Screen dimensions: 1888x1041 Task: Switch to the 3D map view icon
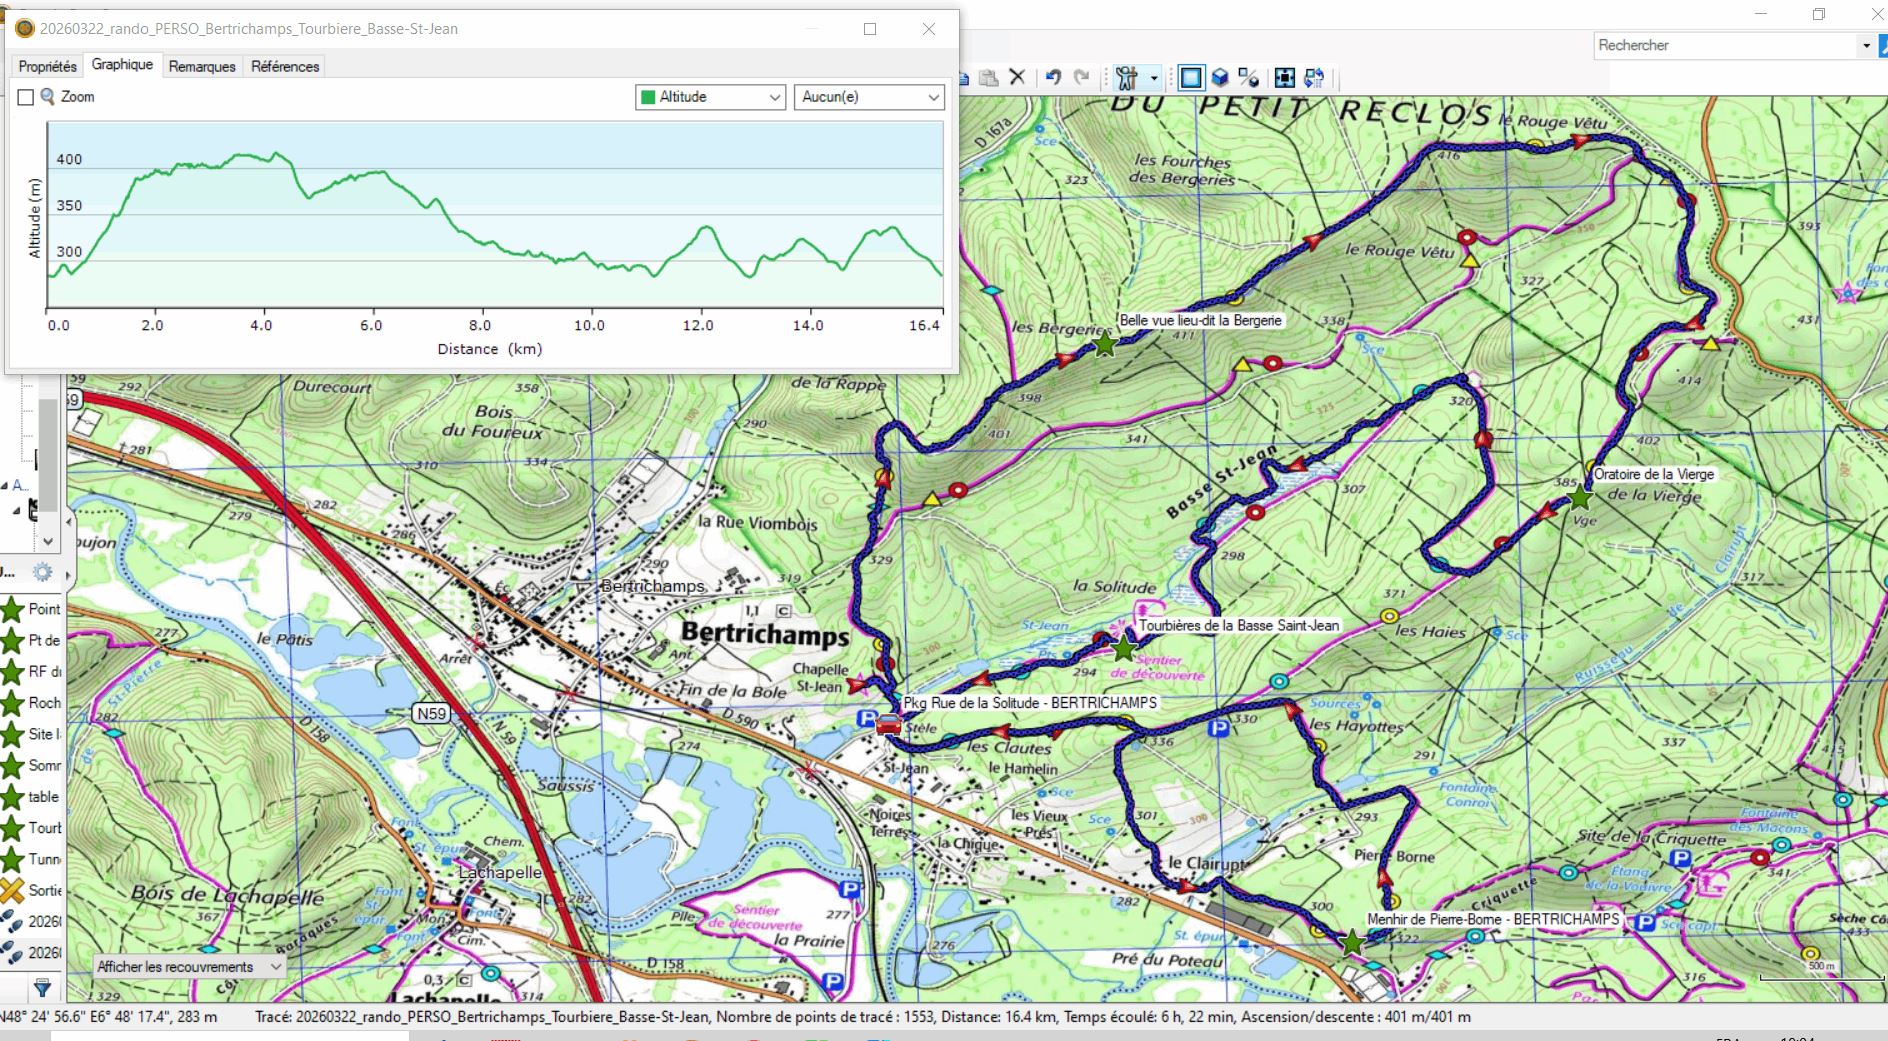click(1220, 78)
